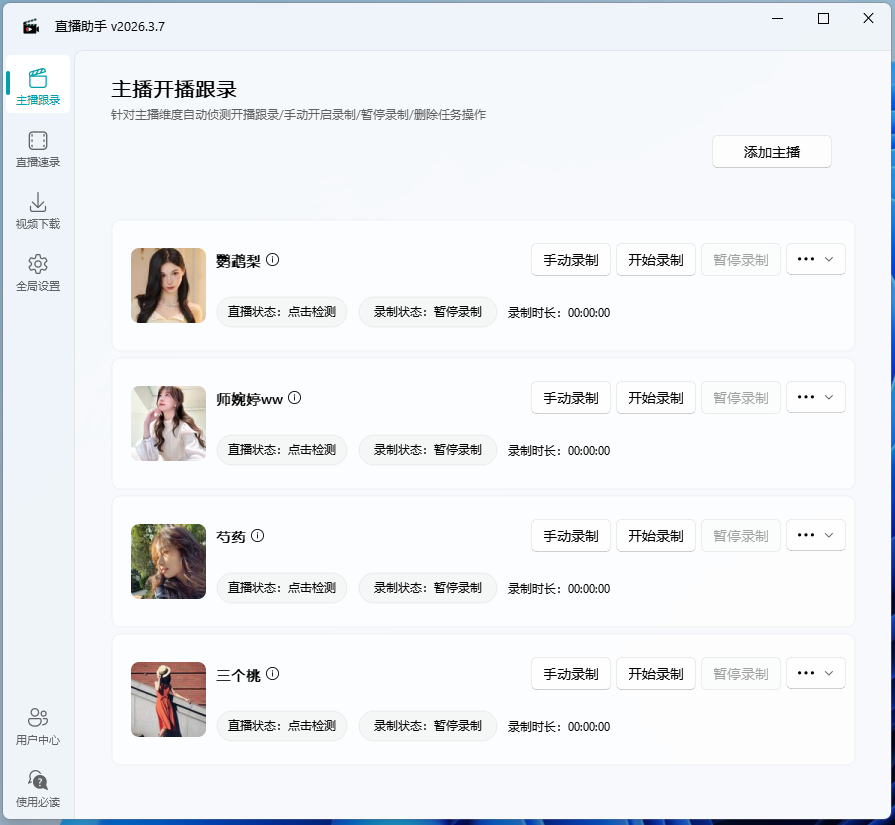View info icon beside 三个桃

tap(273, 673)
